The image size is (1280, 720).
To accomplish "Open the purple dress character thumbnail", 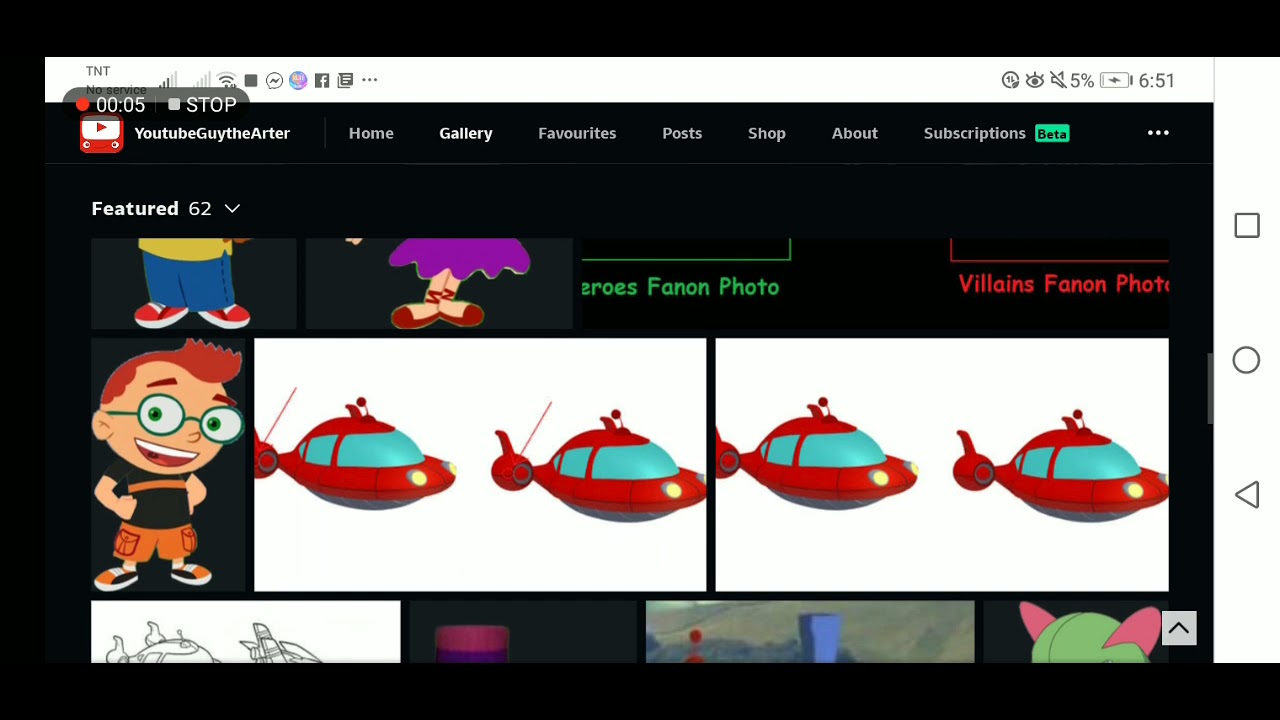I will 439,284.
